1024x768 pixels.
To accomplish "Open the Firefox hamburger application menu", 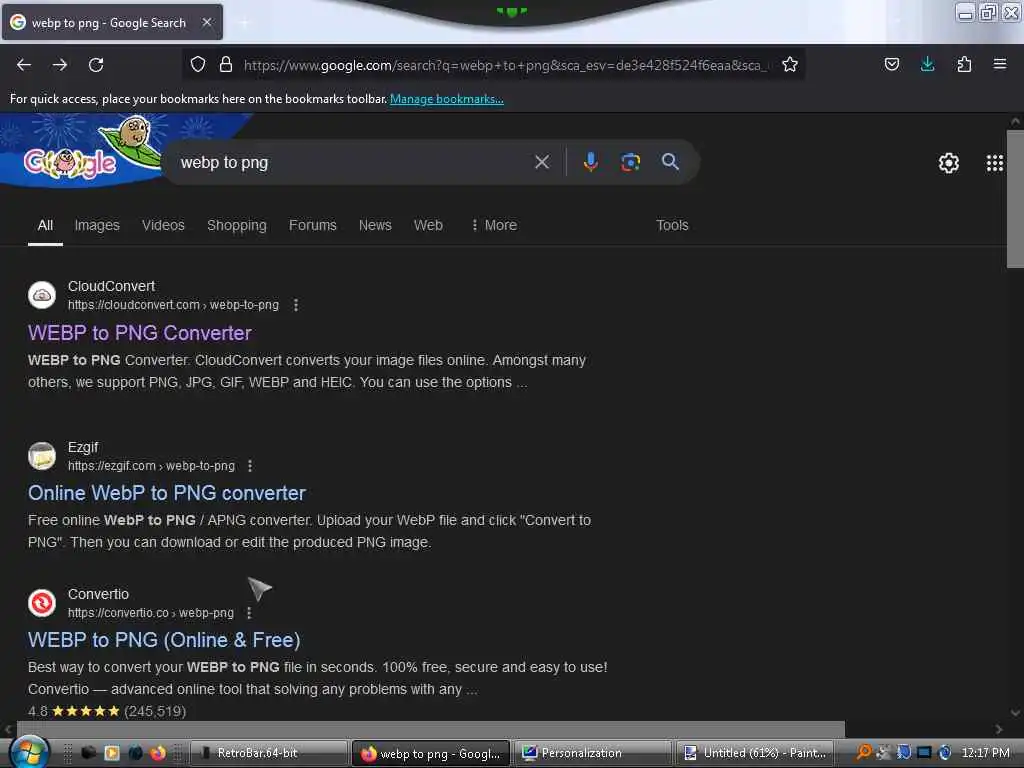I will pos(1000,64).
